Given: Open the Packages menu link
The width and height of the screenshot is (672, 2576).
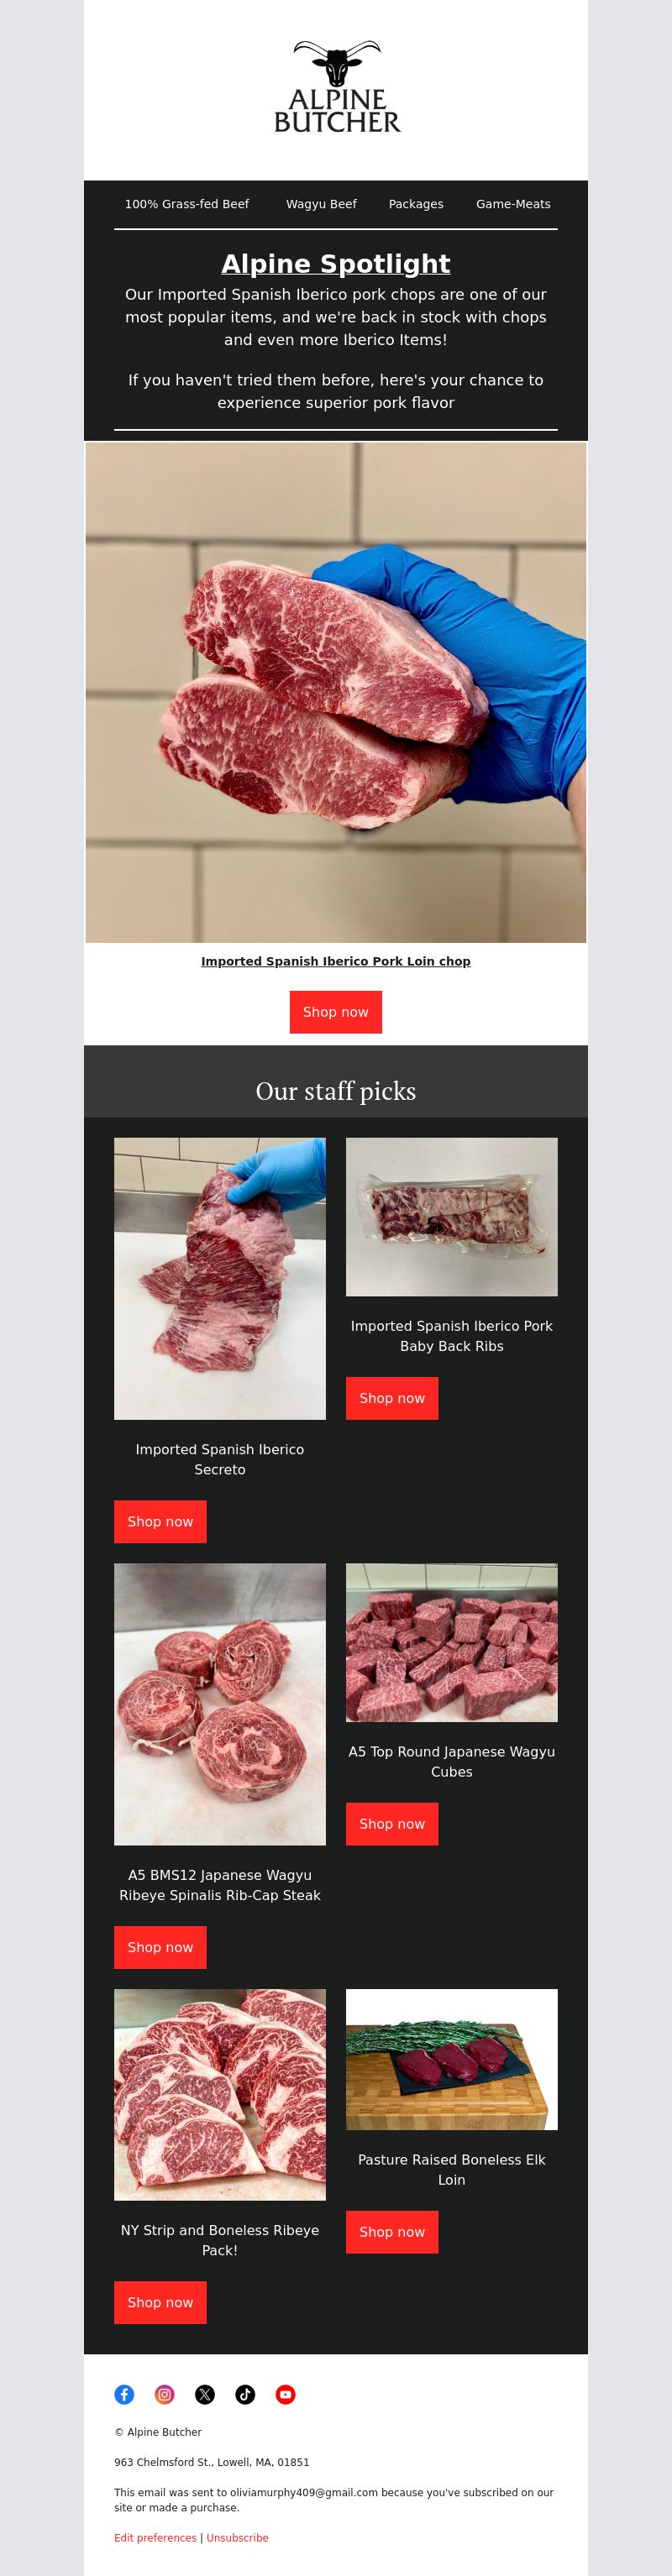Looking at the screenshot, I should (416, 204).
